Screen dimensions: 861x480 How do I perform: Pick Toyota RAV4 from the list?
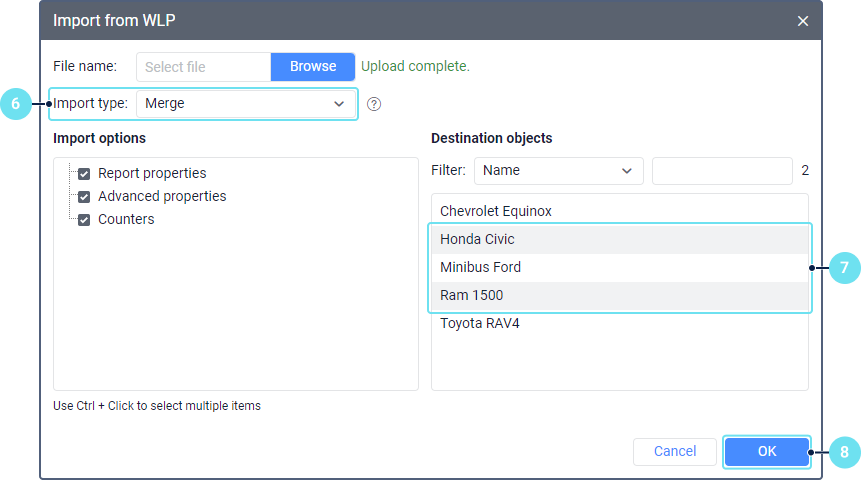pos(480,324)
